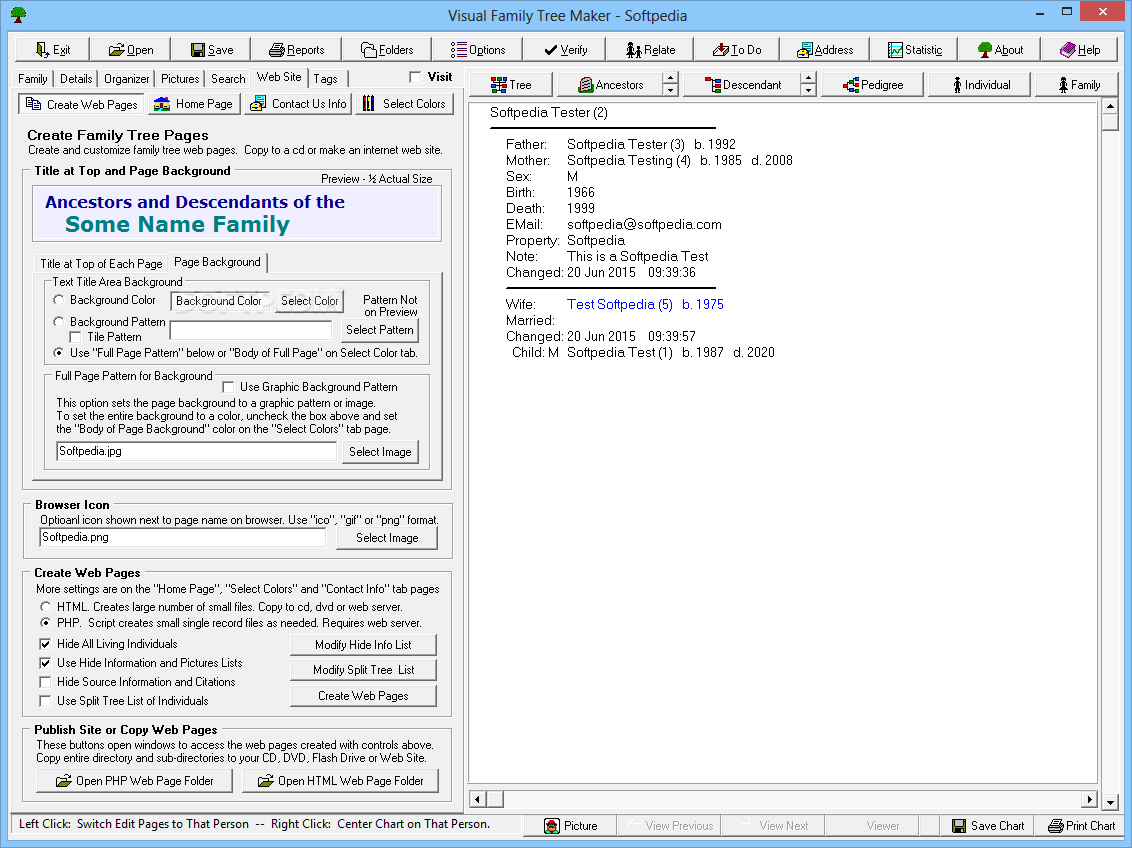Show the Ancestors chart
Screen dimensions: 1132x848
(610, 84)
